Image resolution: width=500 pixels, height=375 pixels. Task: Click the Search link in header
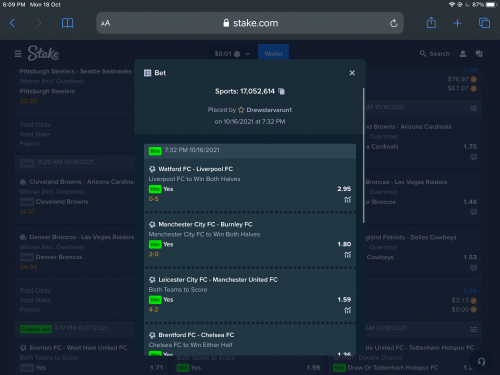click(x=435, y=54)
